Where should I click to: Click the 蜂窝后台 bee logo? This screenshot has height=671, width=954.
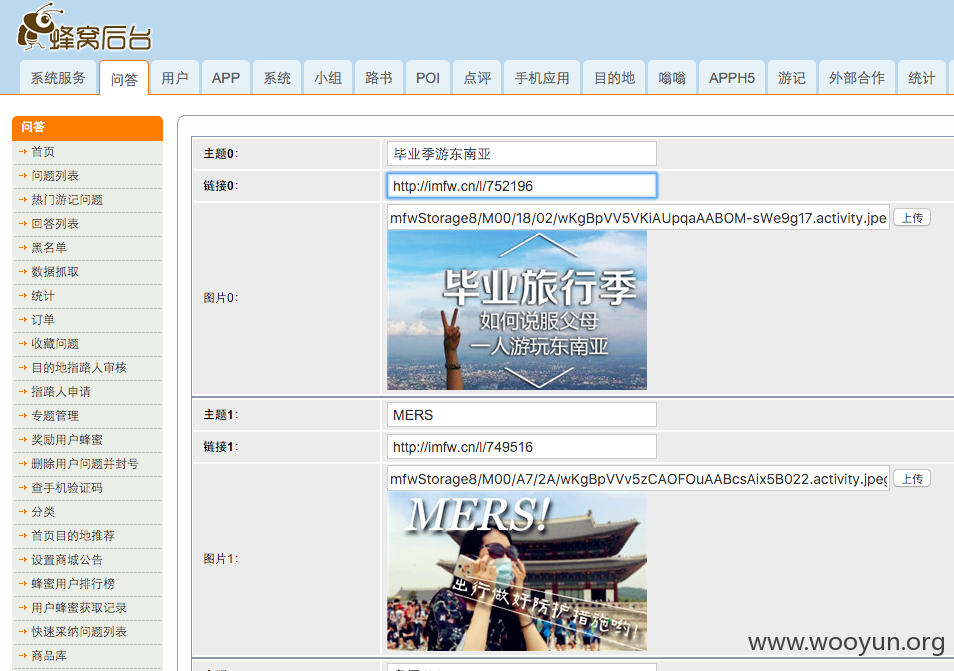tap(84, 27)
